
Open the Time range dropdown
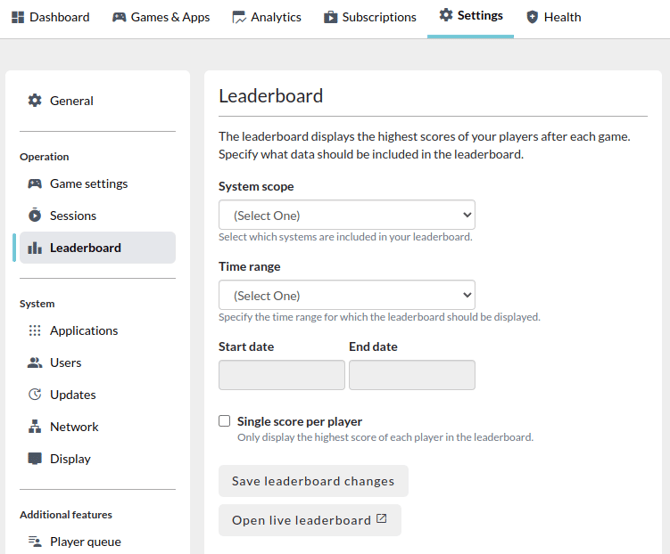coord(347,295)
